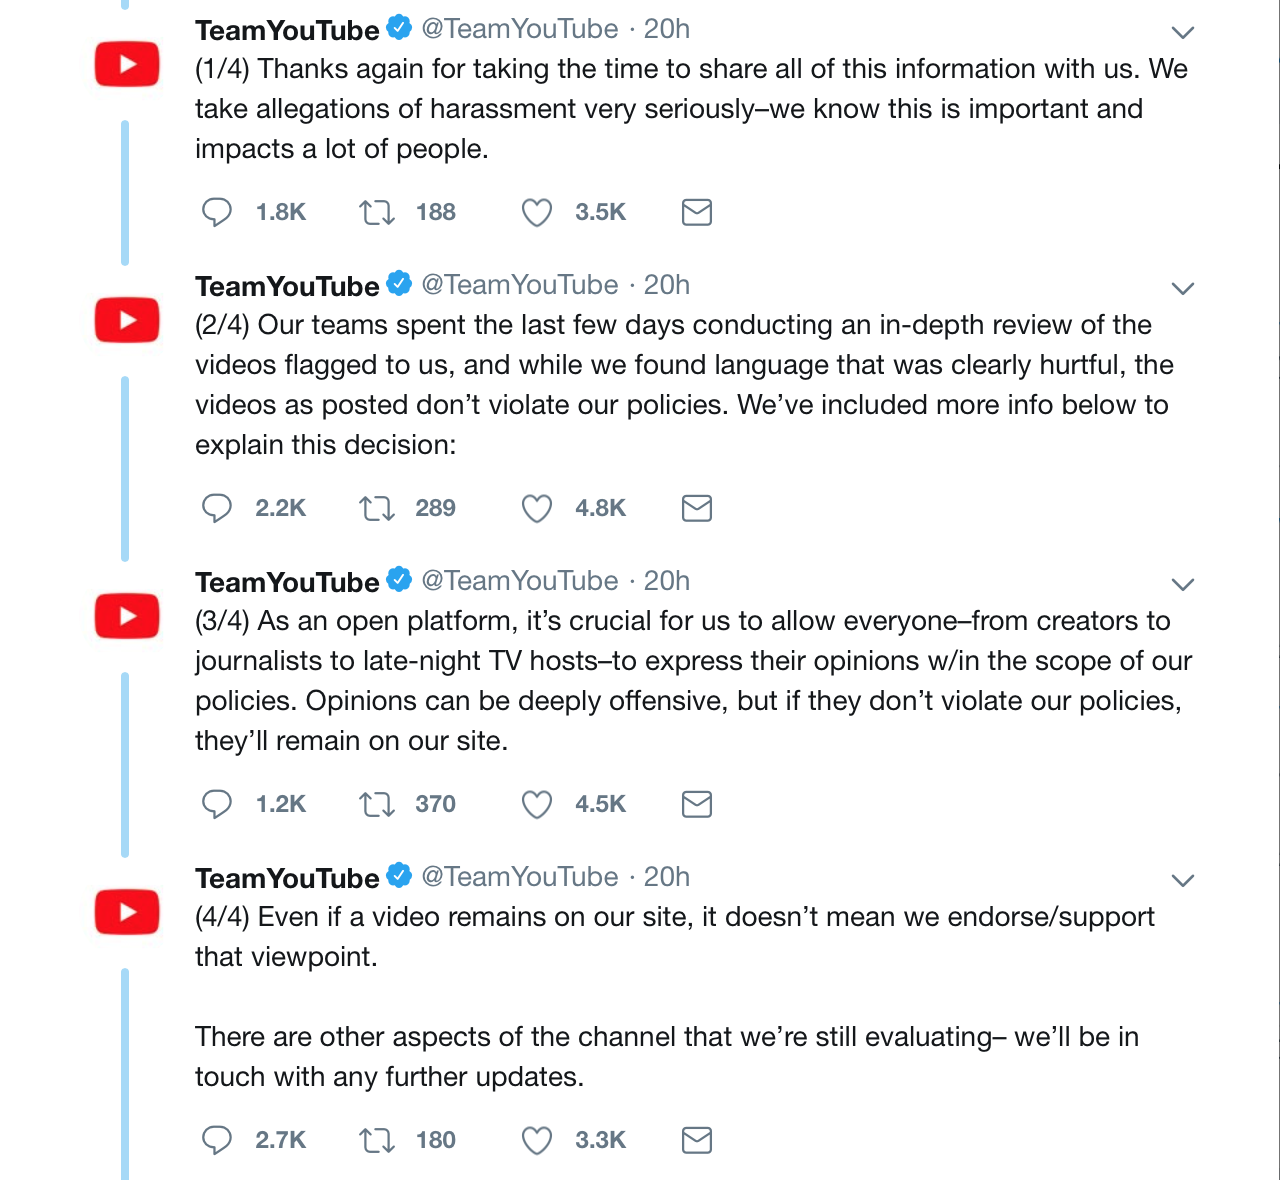Image resolution: width=1280 pixels, height=1180 pixels.
Task: Like the (1/4) tweet with 3.5K likes
Action: pyautogui.click(x=537, y=212)
